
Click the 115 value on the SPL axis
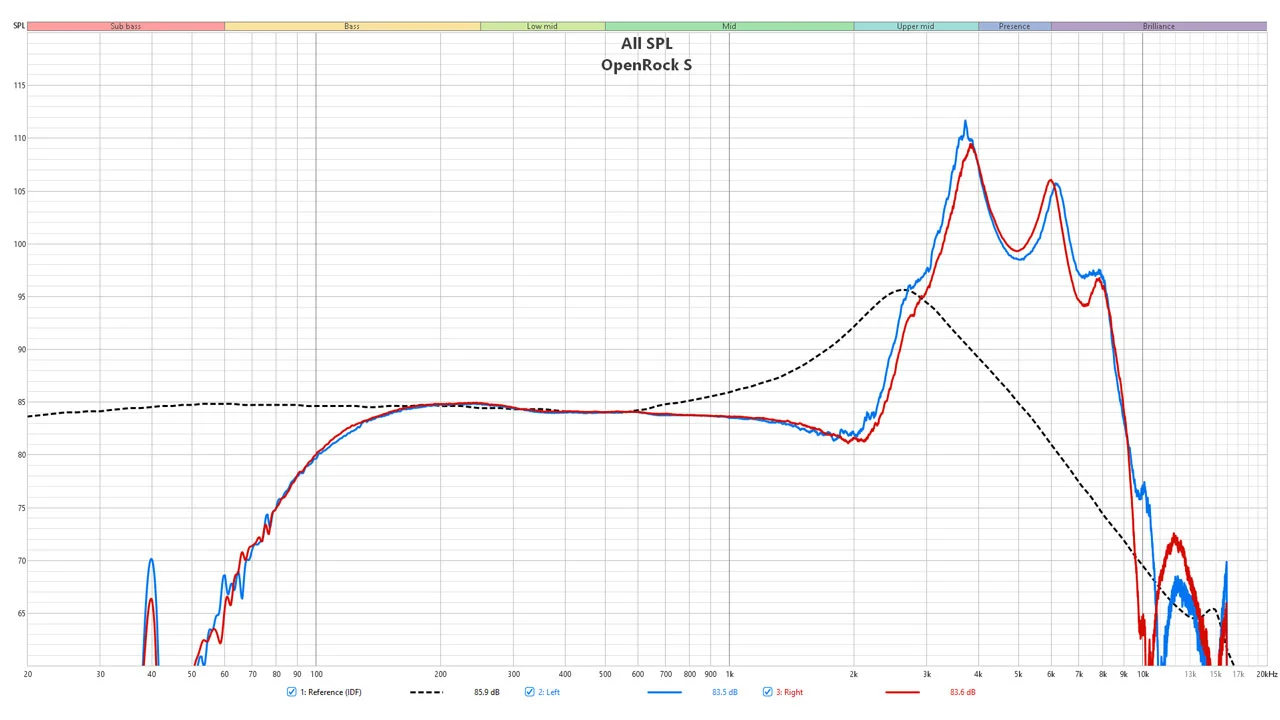pos(19,85)
